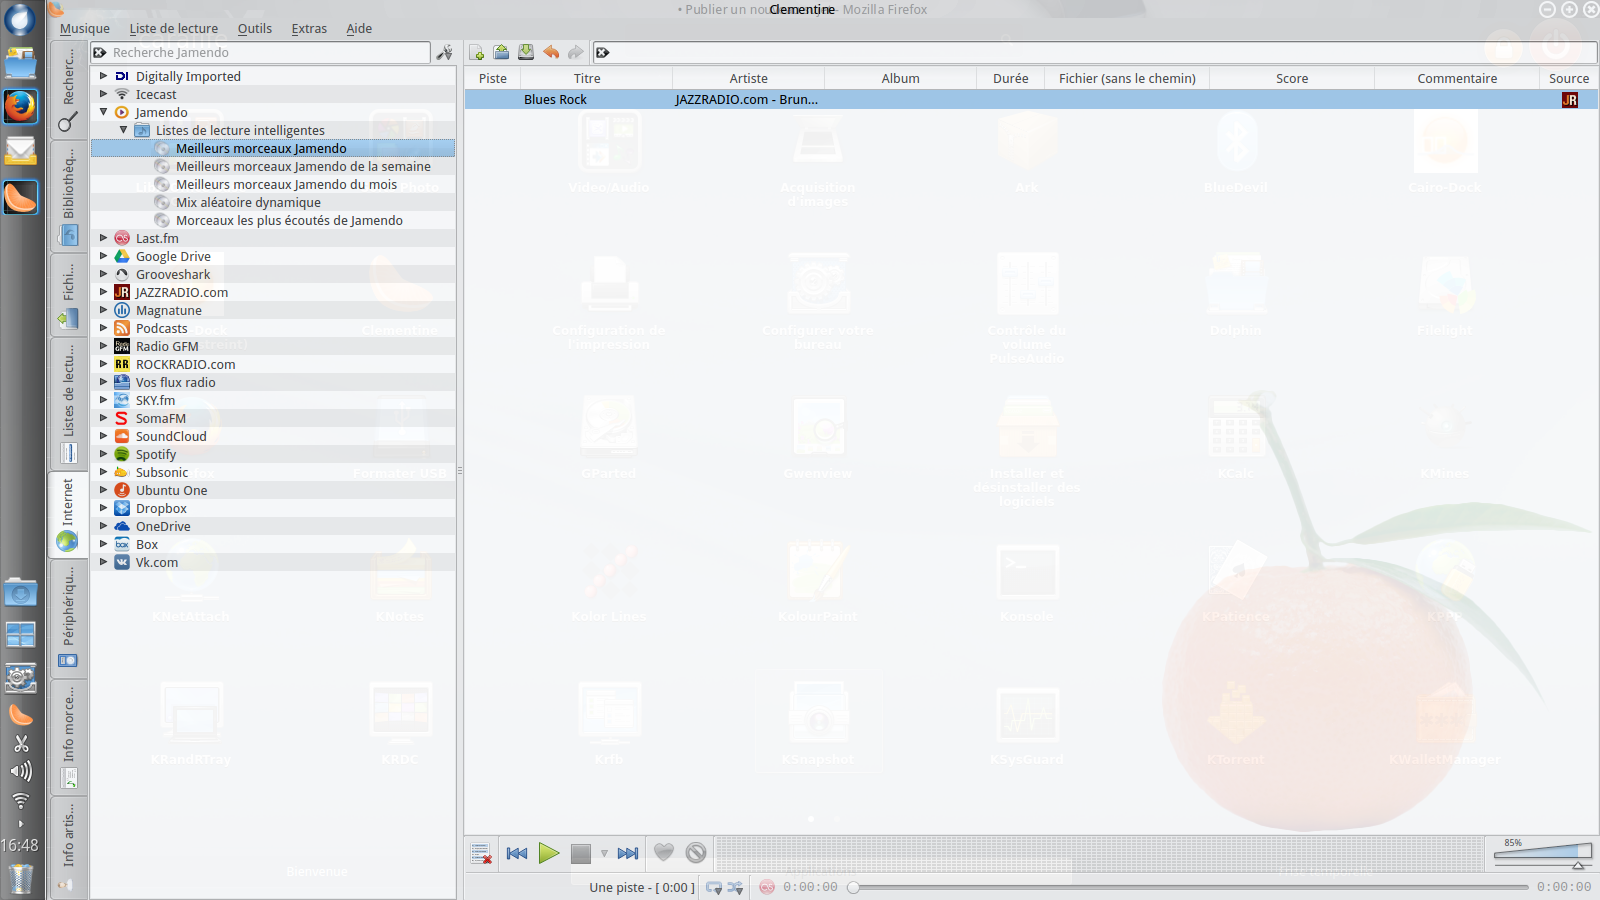Click the Dropbox service icon
1600x900 pixels.
[x=122, y=508]
